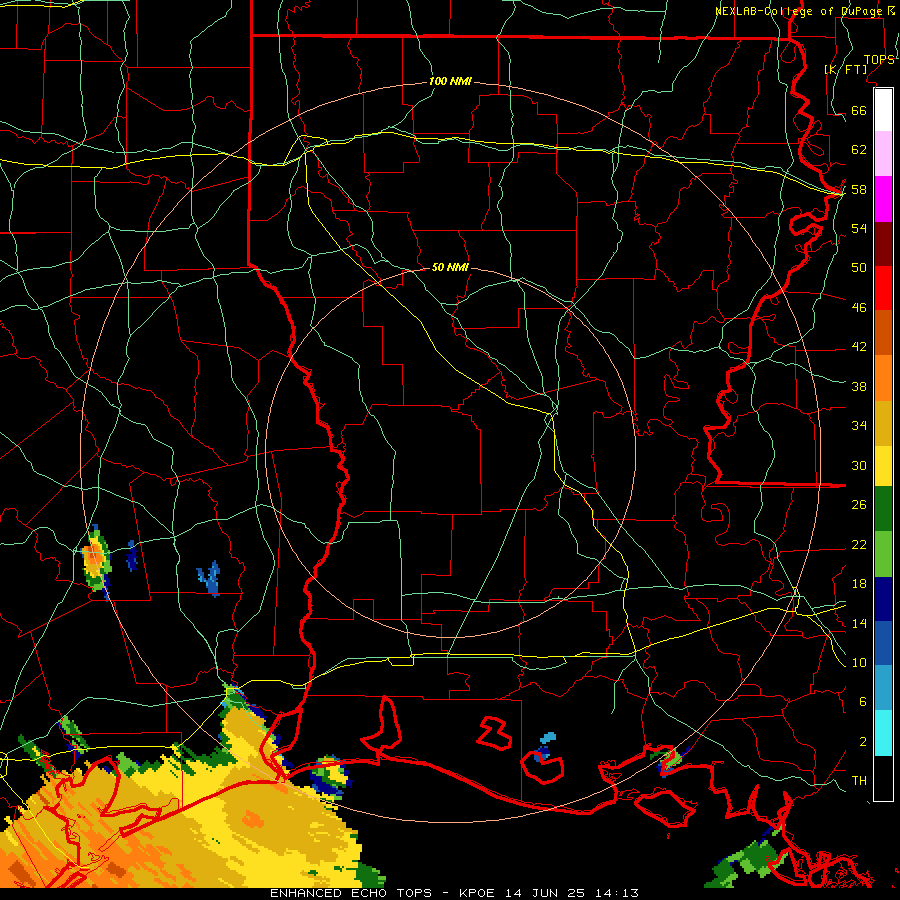Click the "[K FT]" units label
This screenshot has height=900, width=900.
[x=845, y=69]
